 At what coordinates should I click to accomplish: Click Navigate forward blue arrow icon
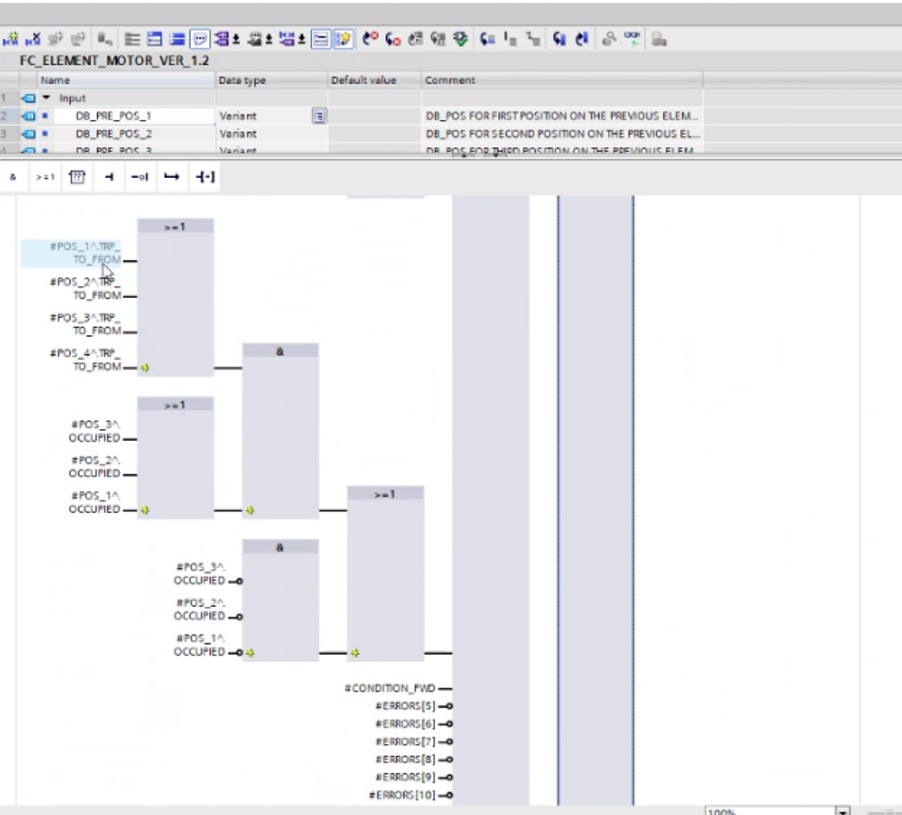coord(582,39)
